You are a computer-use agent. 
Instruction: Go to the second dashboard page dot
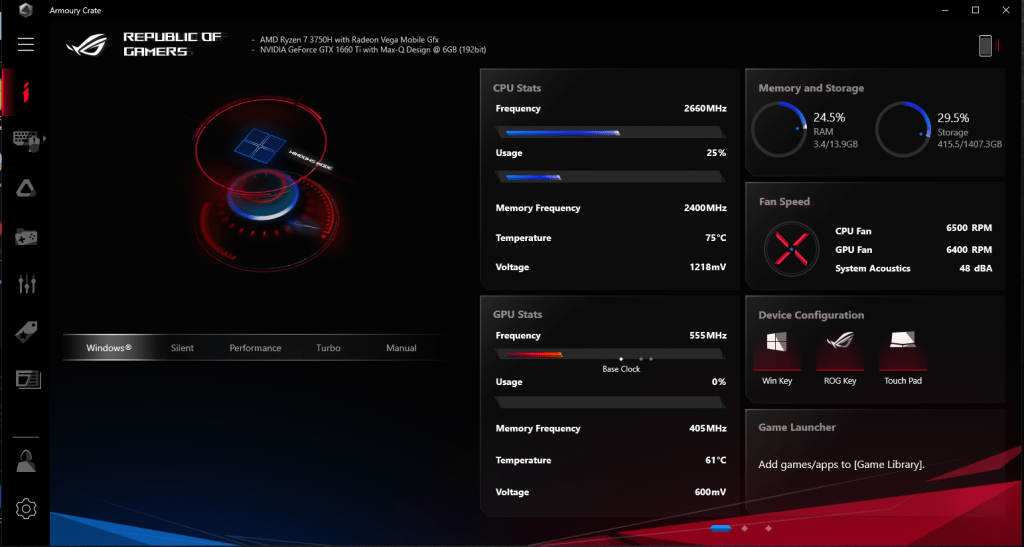pyautogui.click(x=744, y=528)
